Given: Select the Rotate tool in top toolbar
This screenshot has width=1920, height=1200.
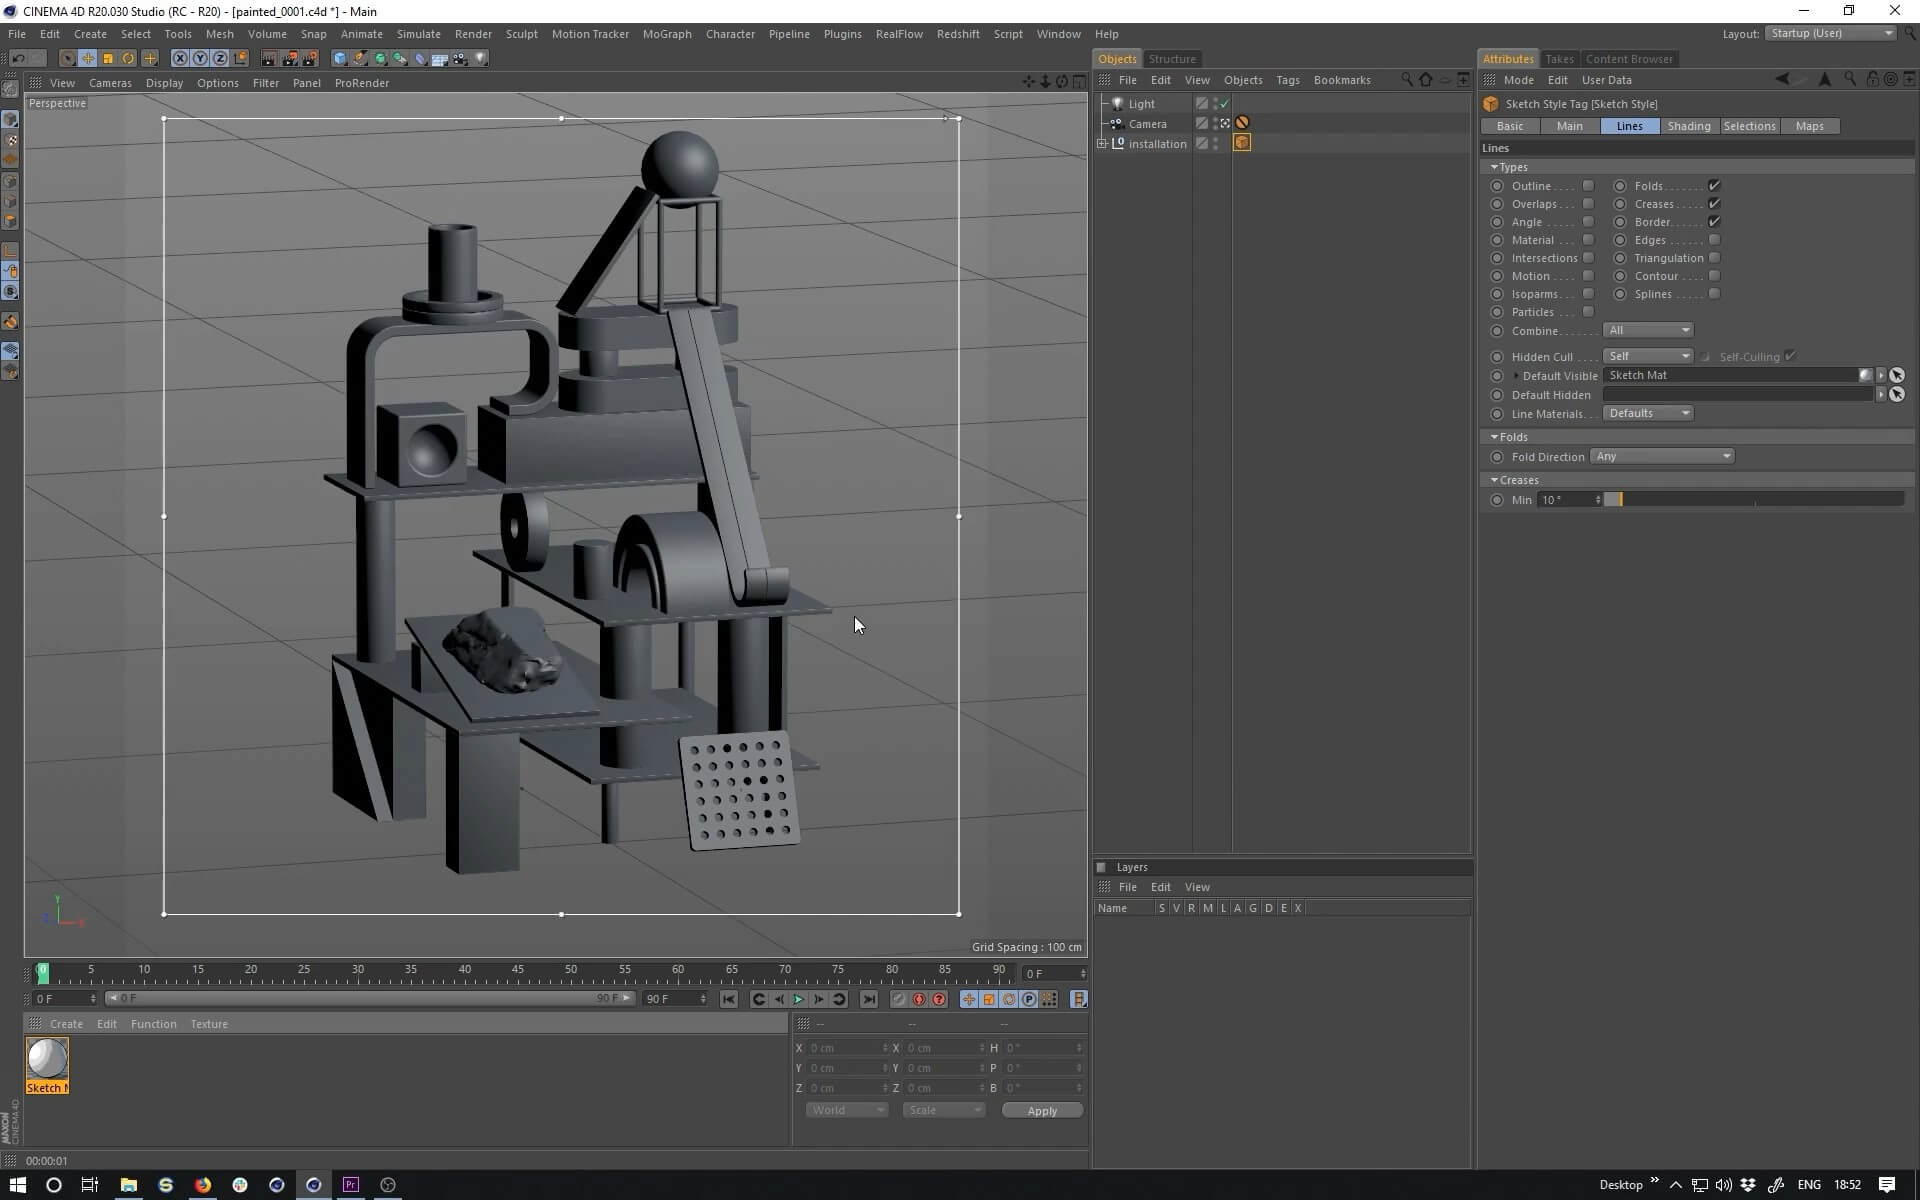Looking at the screenshot, I should pos(129,58).
